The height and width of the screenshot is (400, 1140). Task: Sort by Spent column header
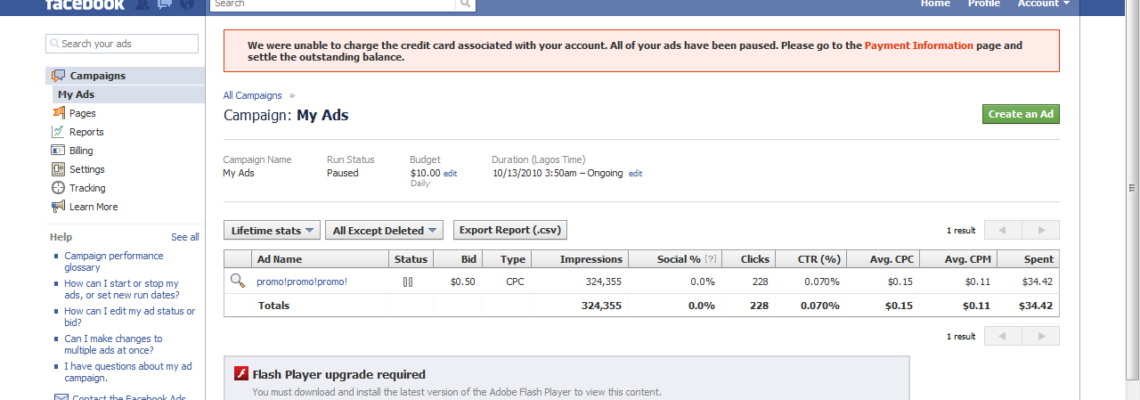(1028, 259)
